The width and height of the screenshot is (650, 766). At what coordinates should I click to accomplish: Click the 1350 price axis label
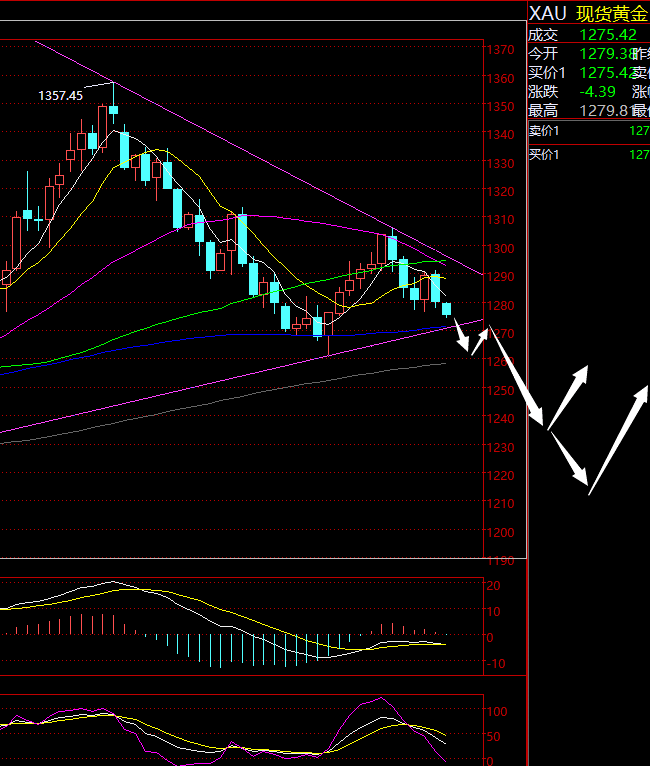tap(501, 106)
